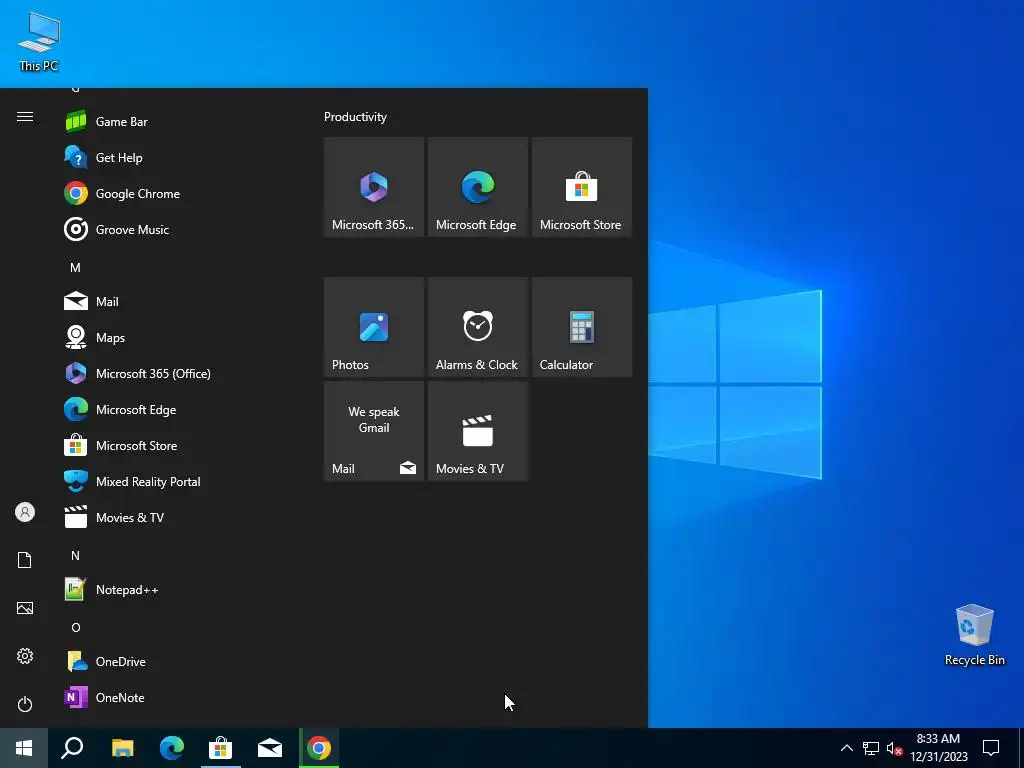
Task: Close Start via Windows Start button
Action: [x=24, y=748]
